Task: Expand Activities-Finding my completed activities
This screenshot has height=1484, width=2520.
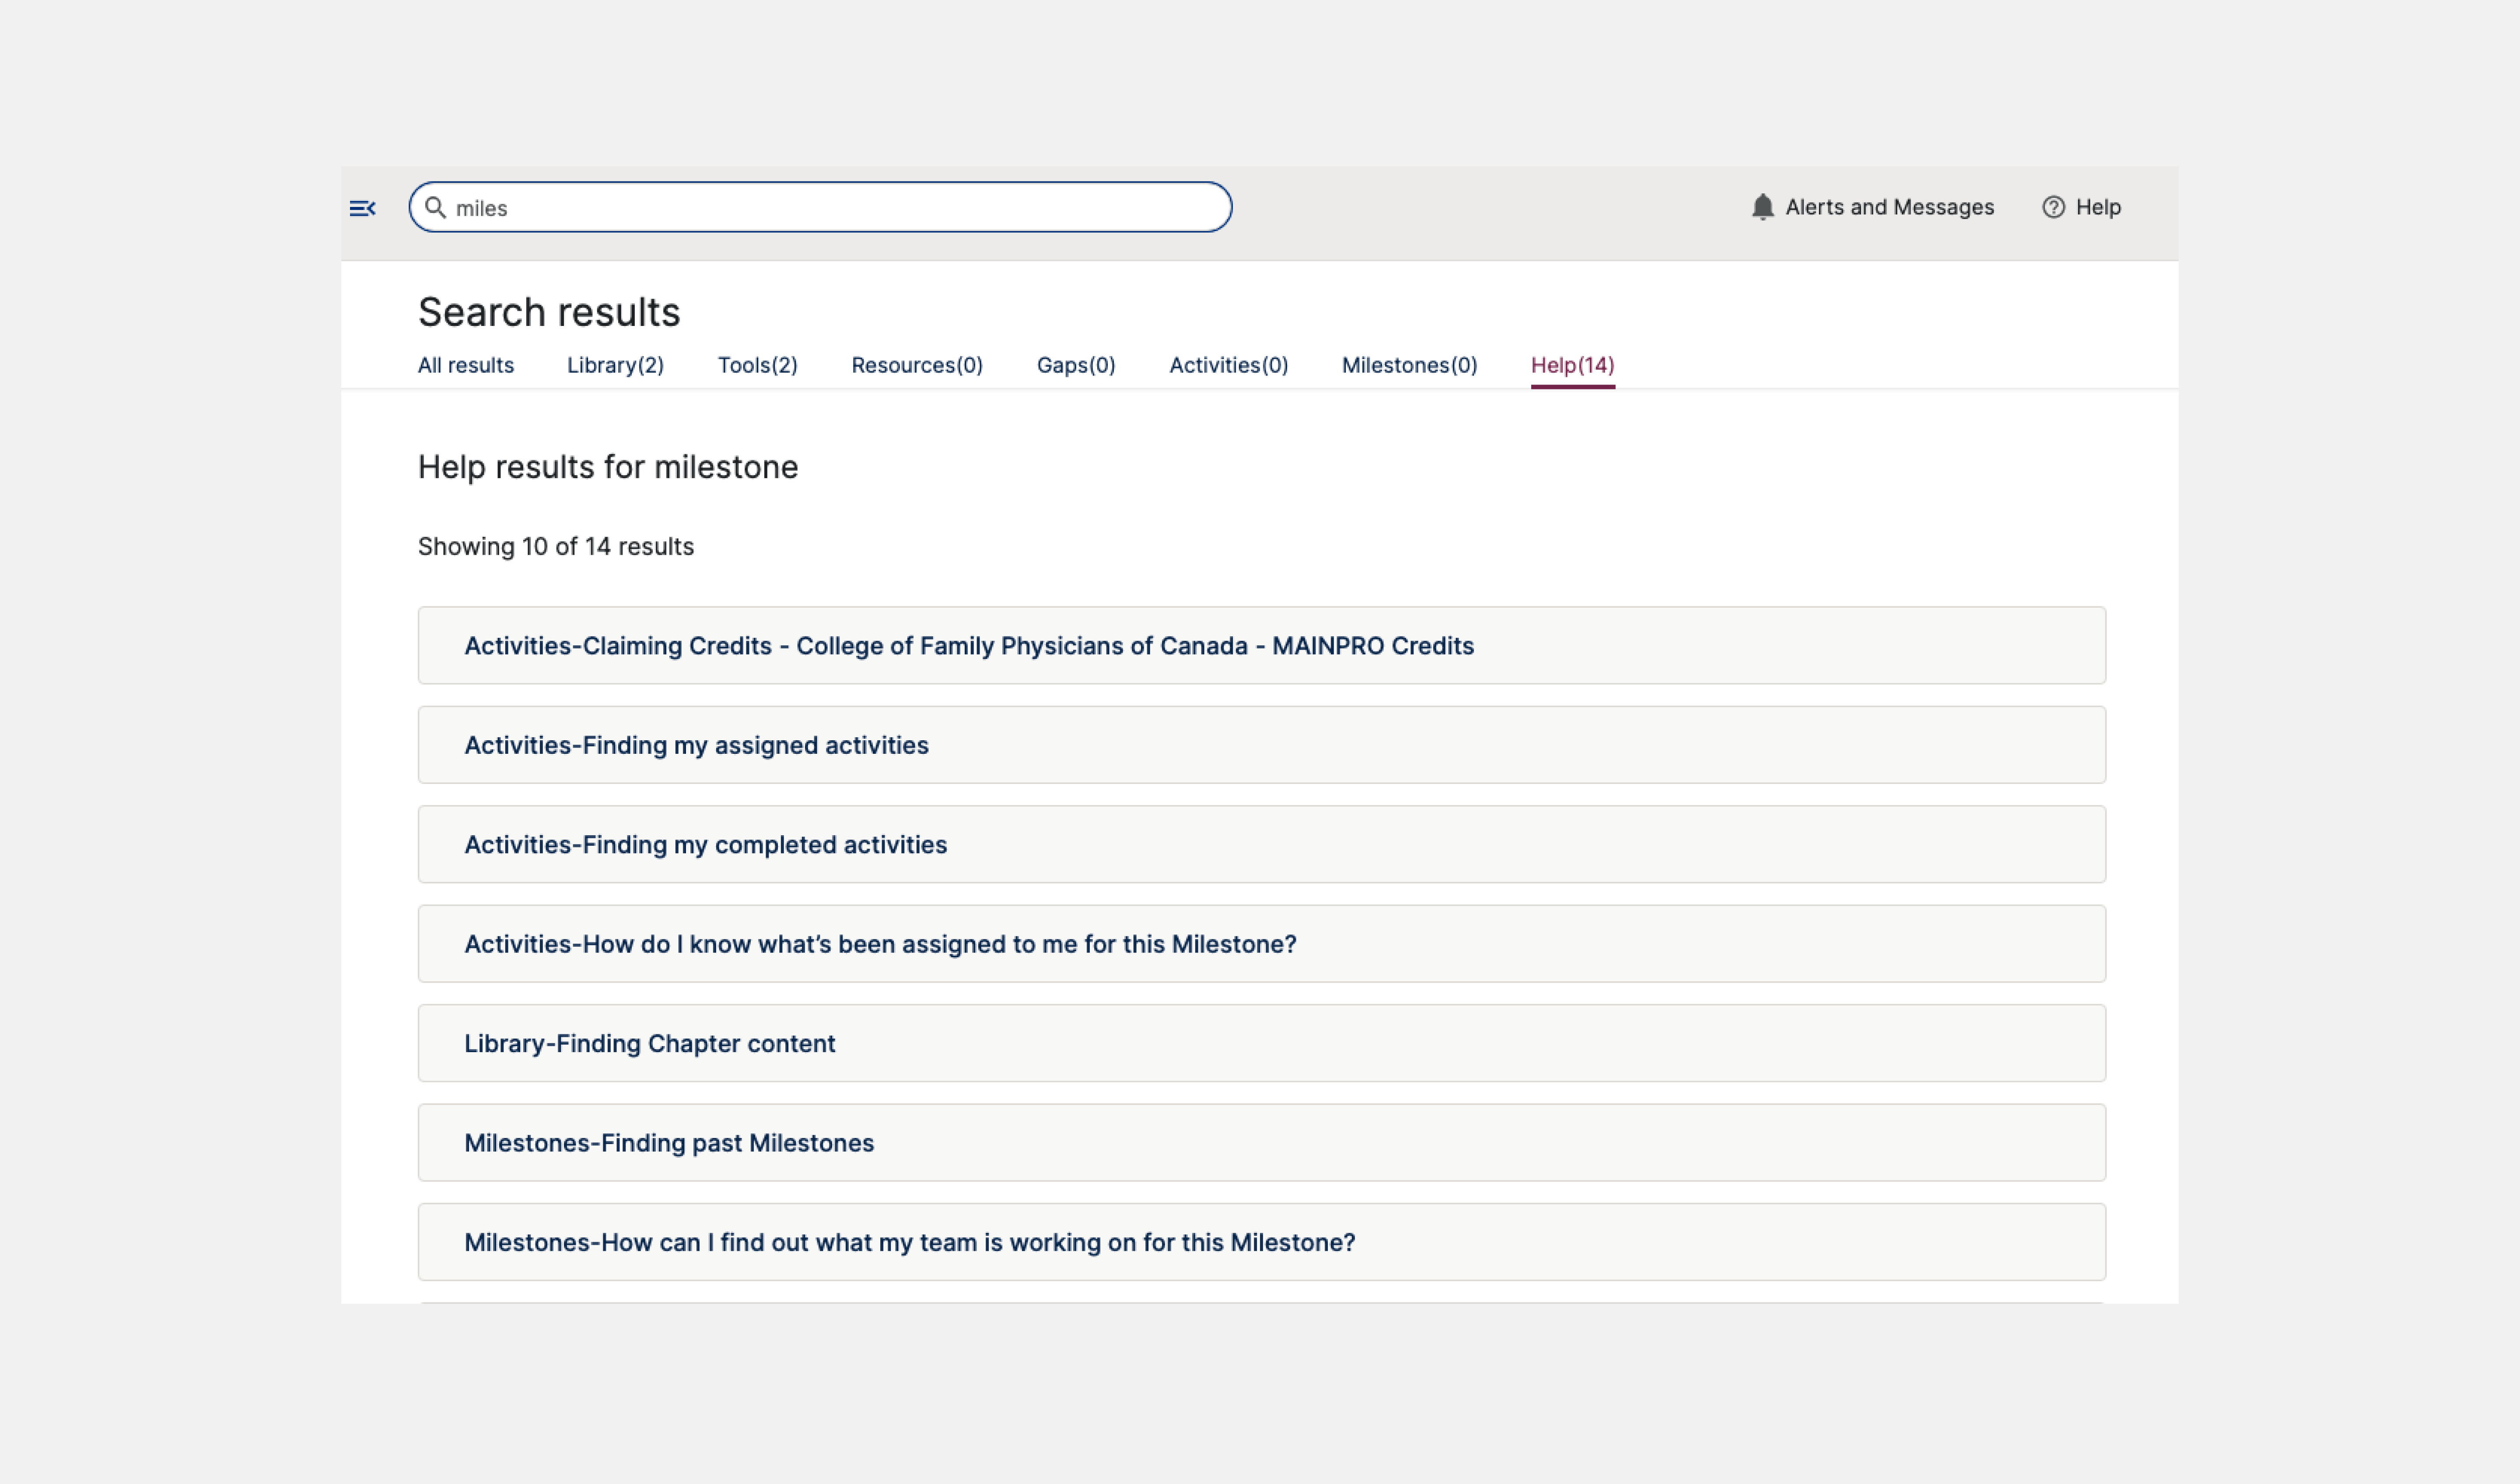Action: click(x=705, y=845)
